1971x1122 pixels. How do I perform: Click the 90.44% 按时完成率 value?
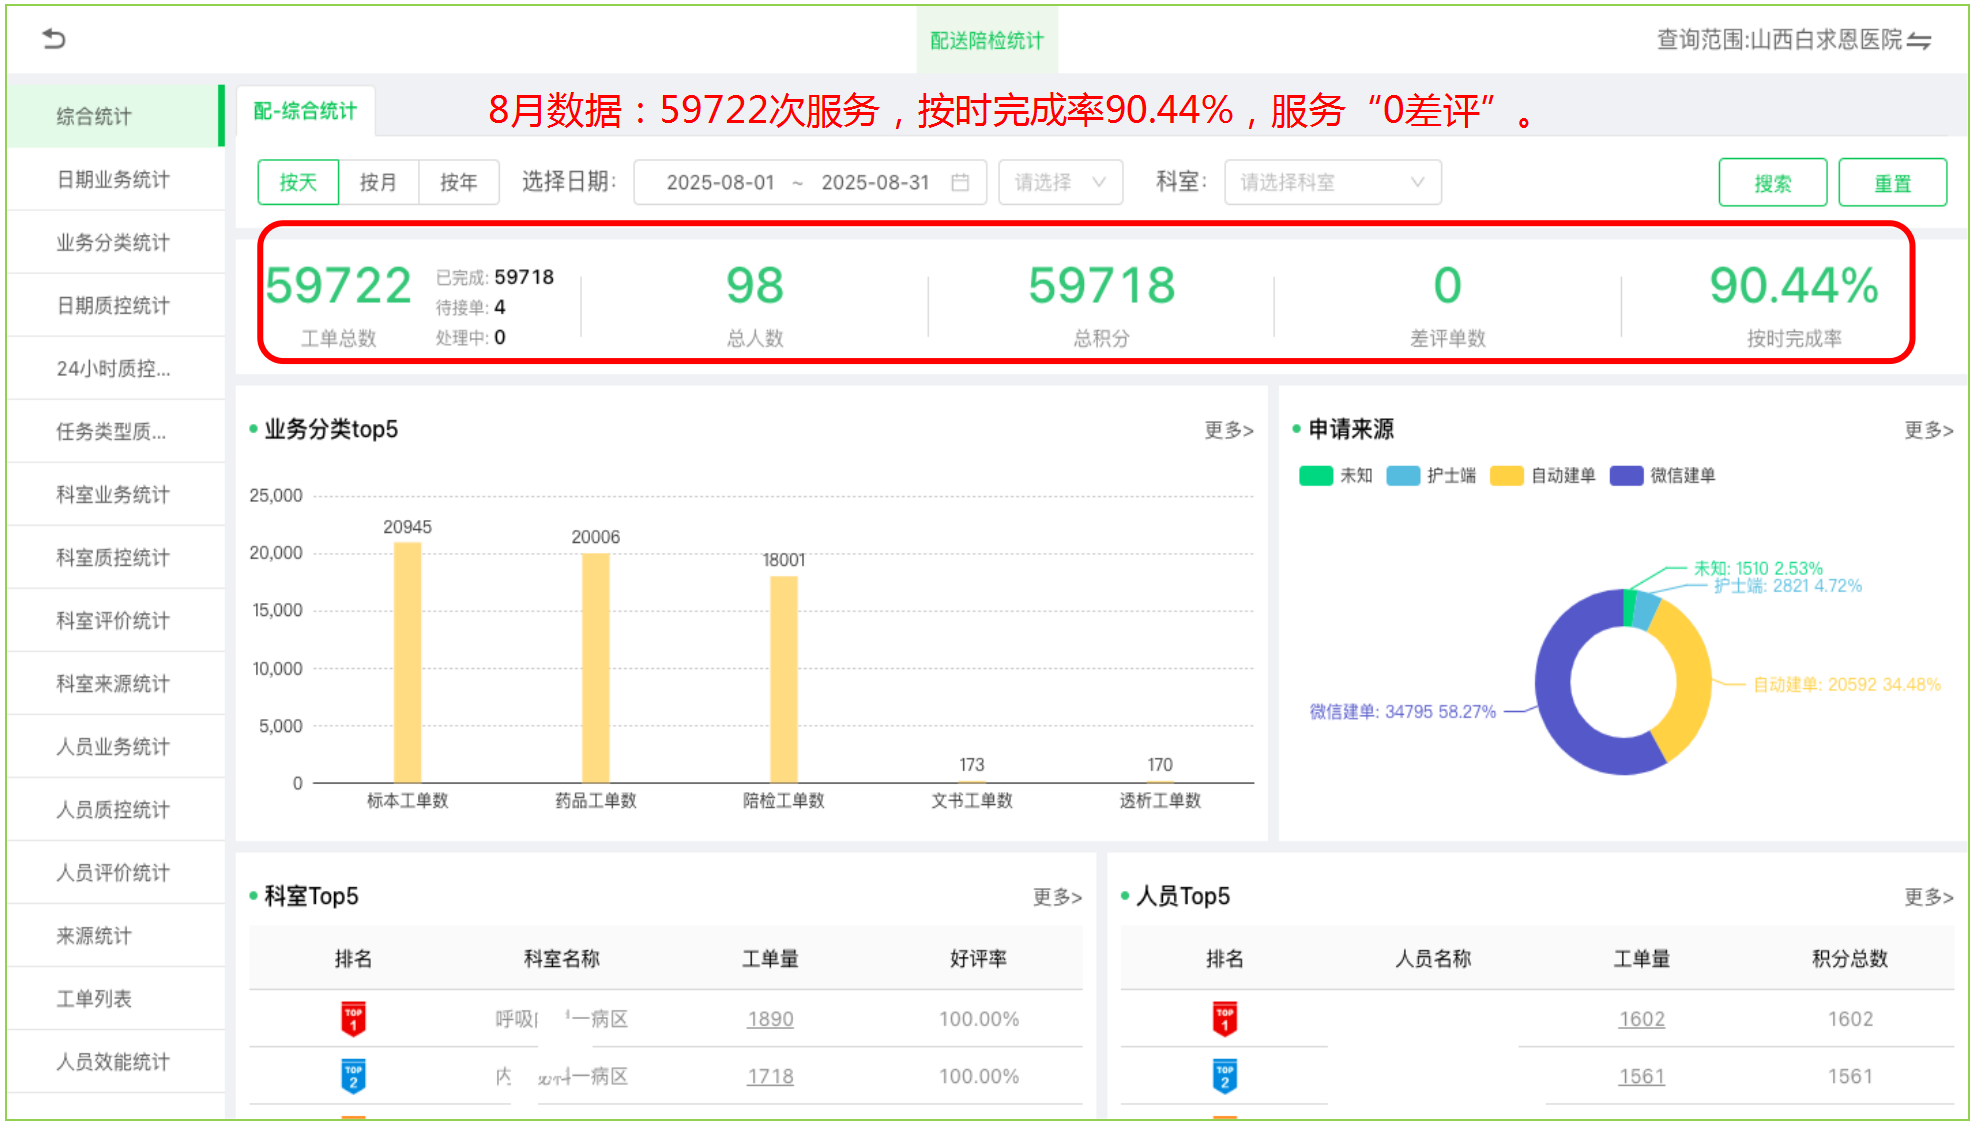(x=1794, y=286)
